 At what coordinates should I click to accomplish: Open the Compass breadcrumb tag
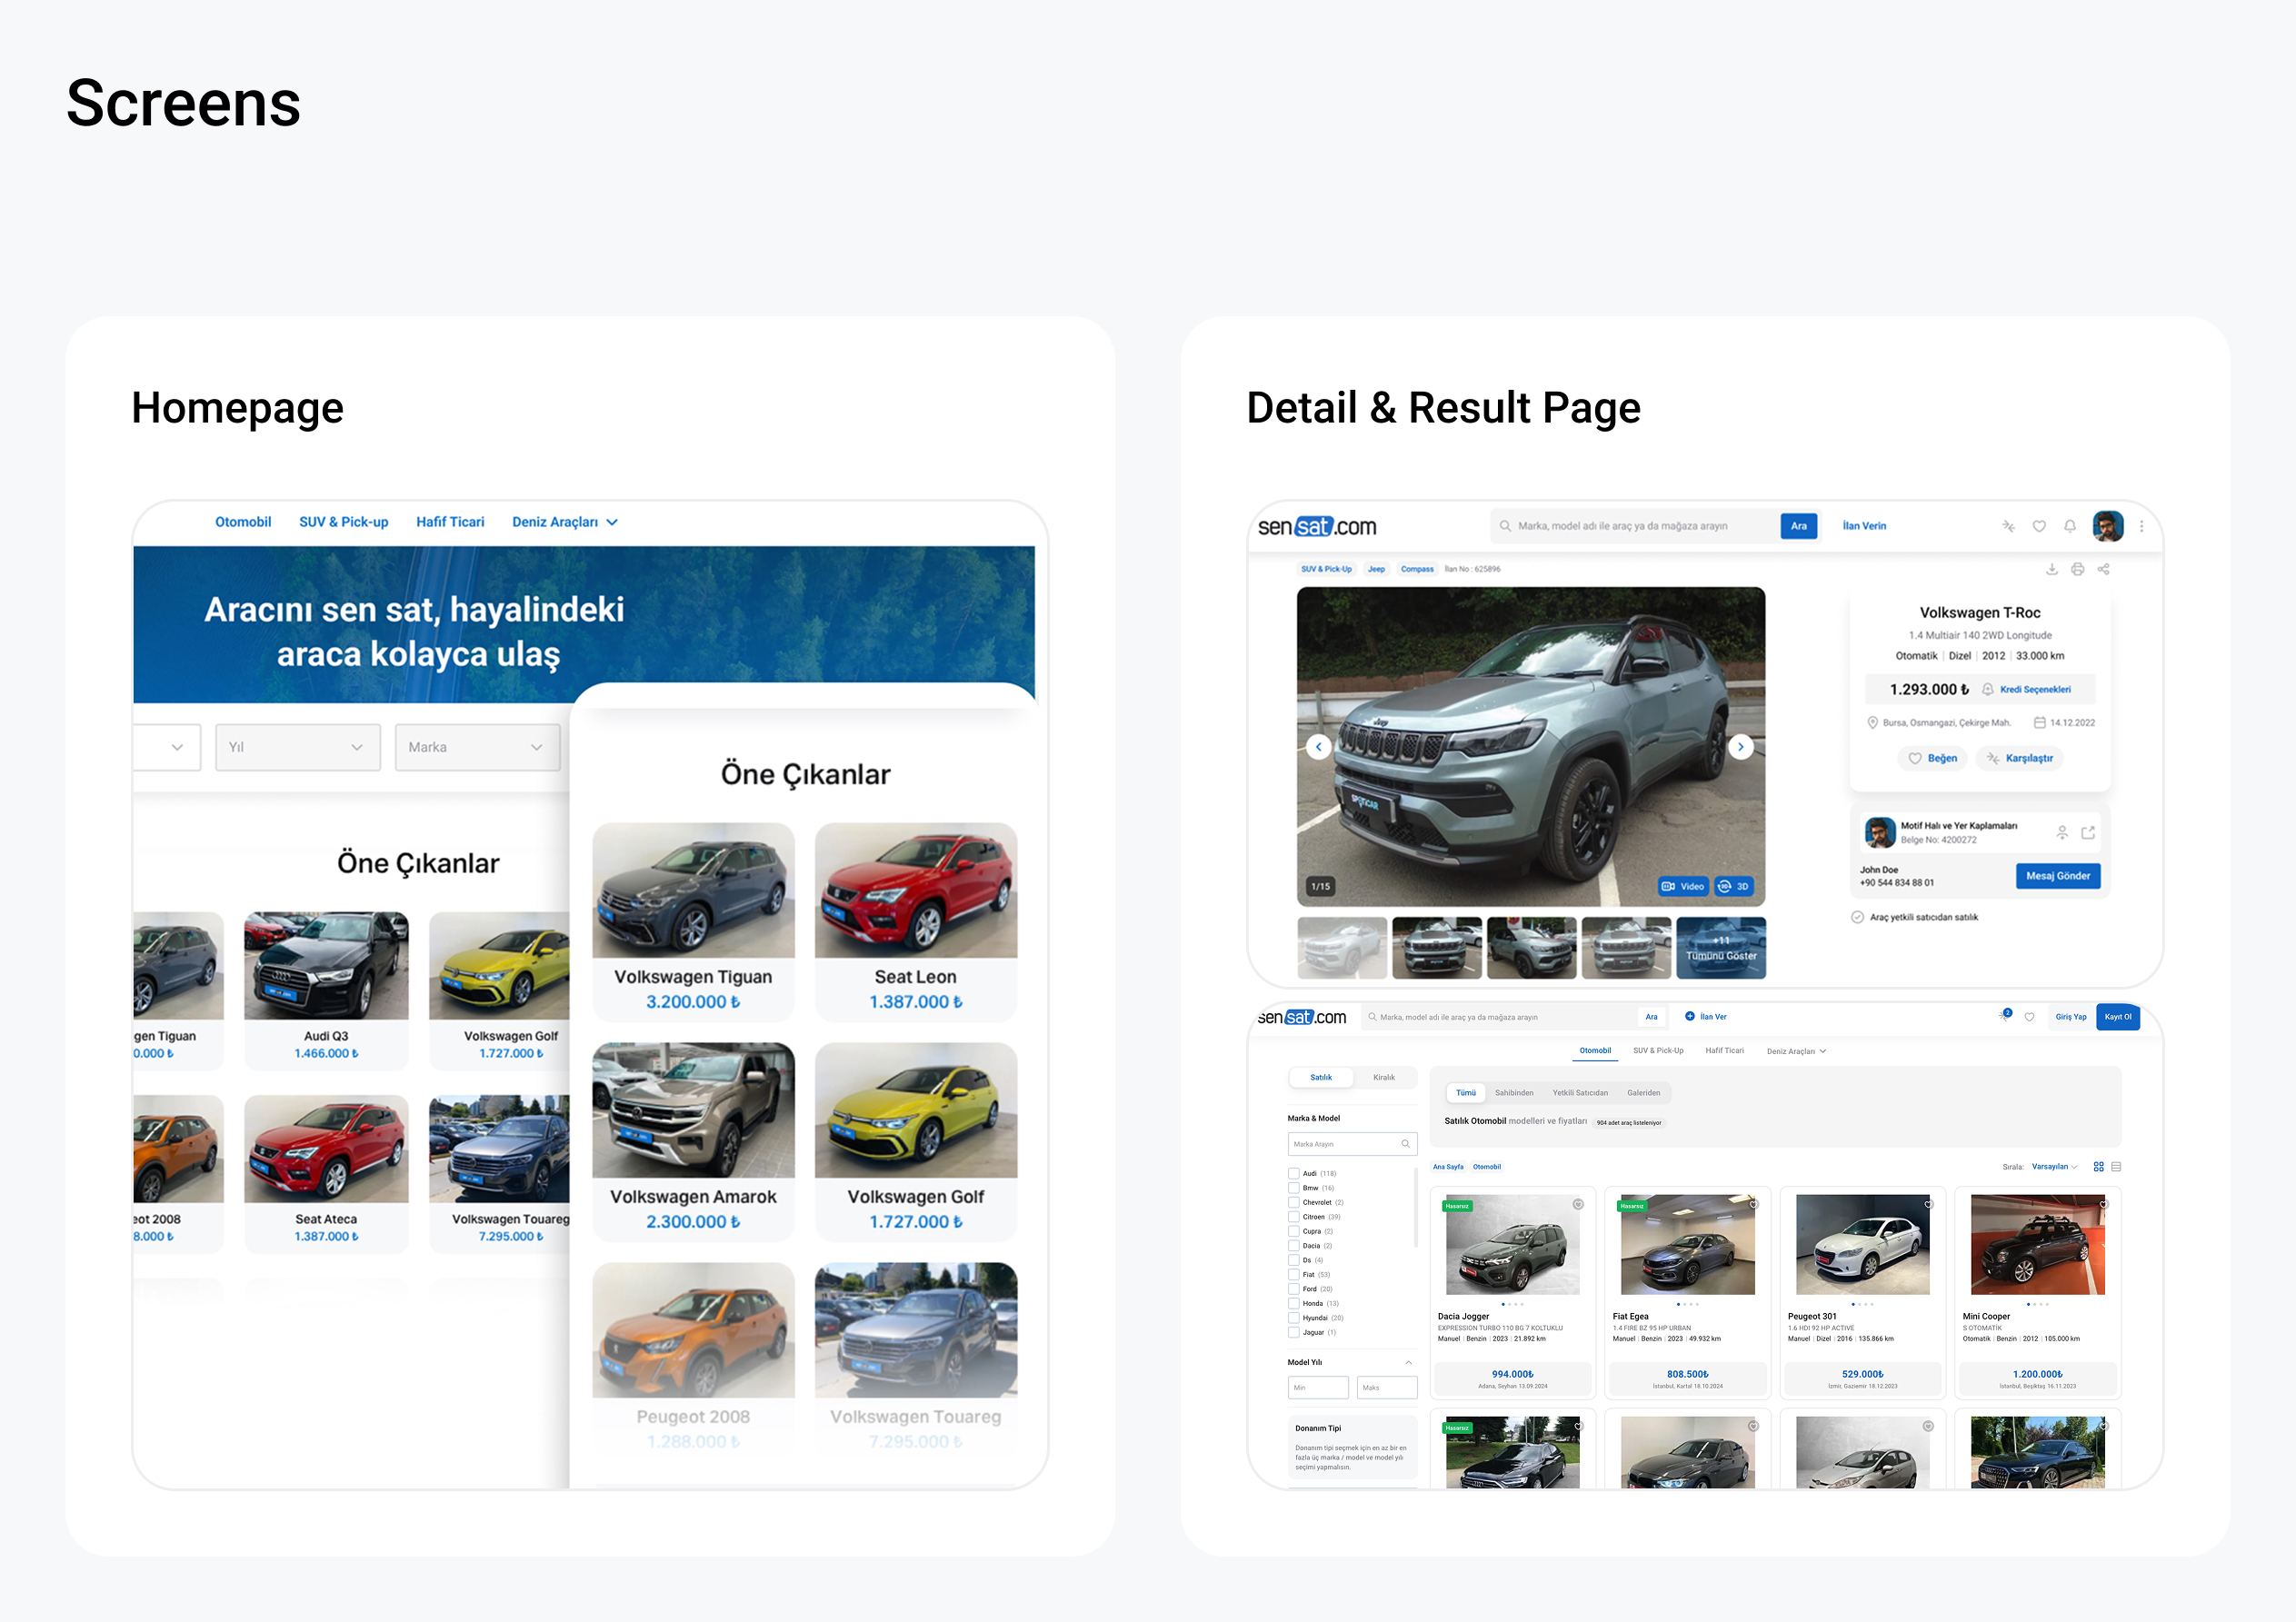(1417, 569)
